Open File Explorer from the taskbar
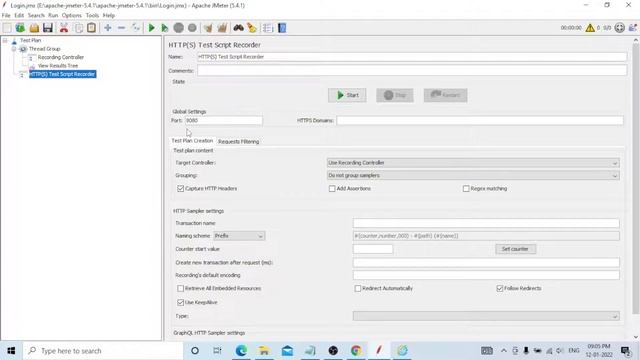 264,350
